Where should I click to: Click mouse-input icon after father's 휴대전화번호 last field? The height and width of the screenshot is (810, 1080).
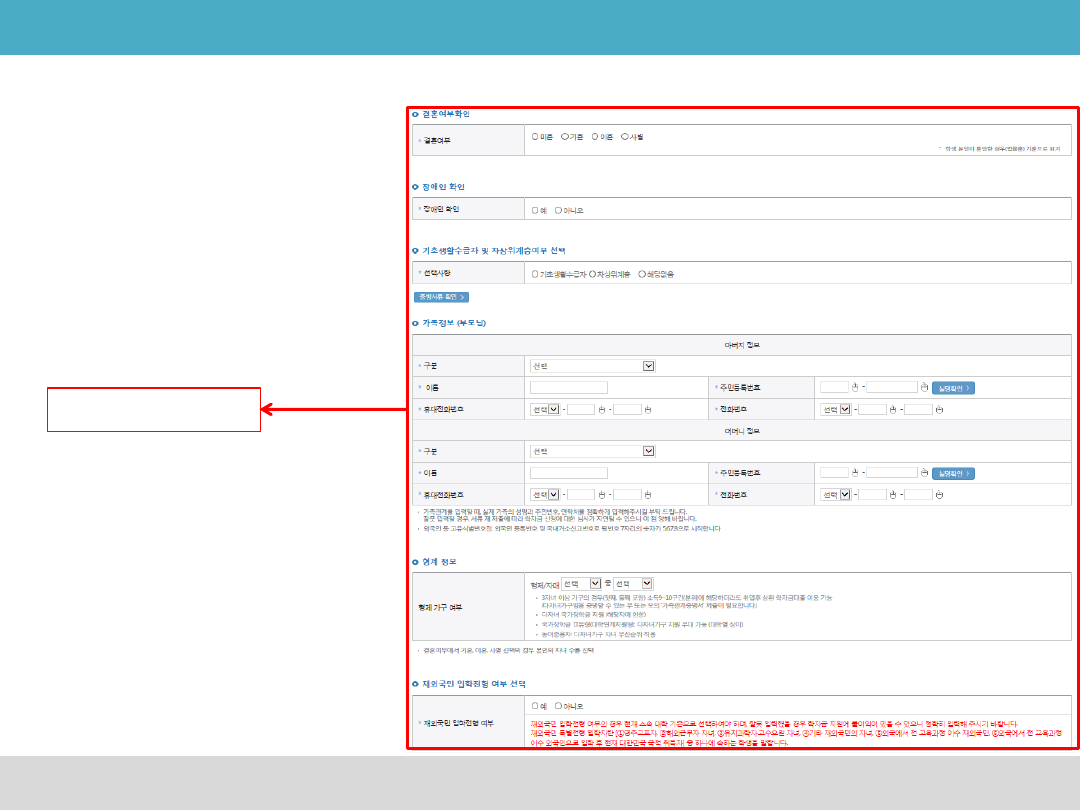(647, 409)
